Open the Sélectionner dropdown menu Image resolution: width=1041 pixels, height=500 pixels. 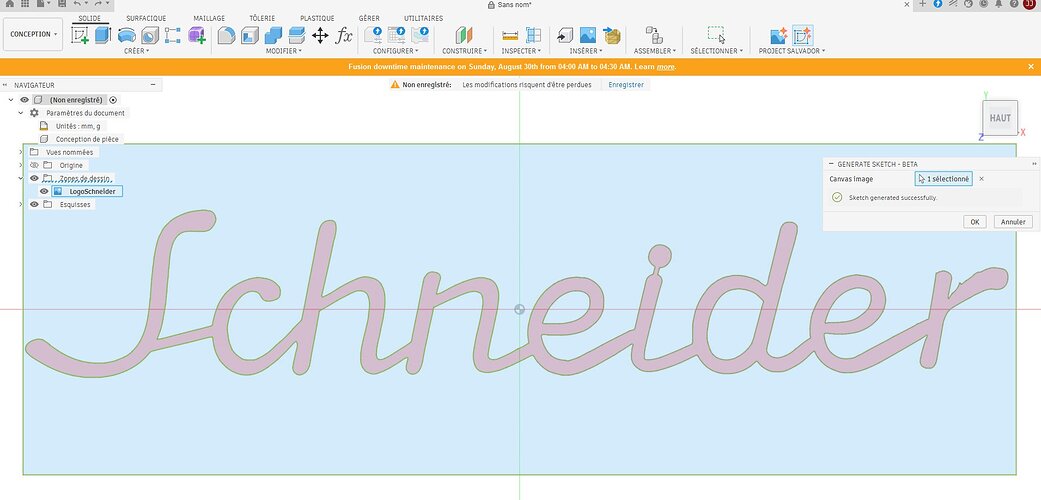click(716, 51)
